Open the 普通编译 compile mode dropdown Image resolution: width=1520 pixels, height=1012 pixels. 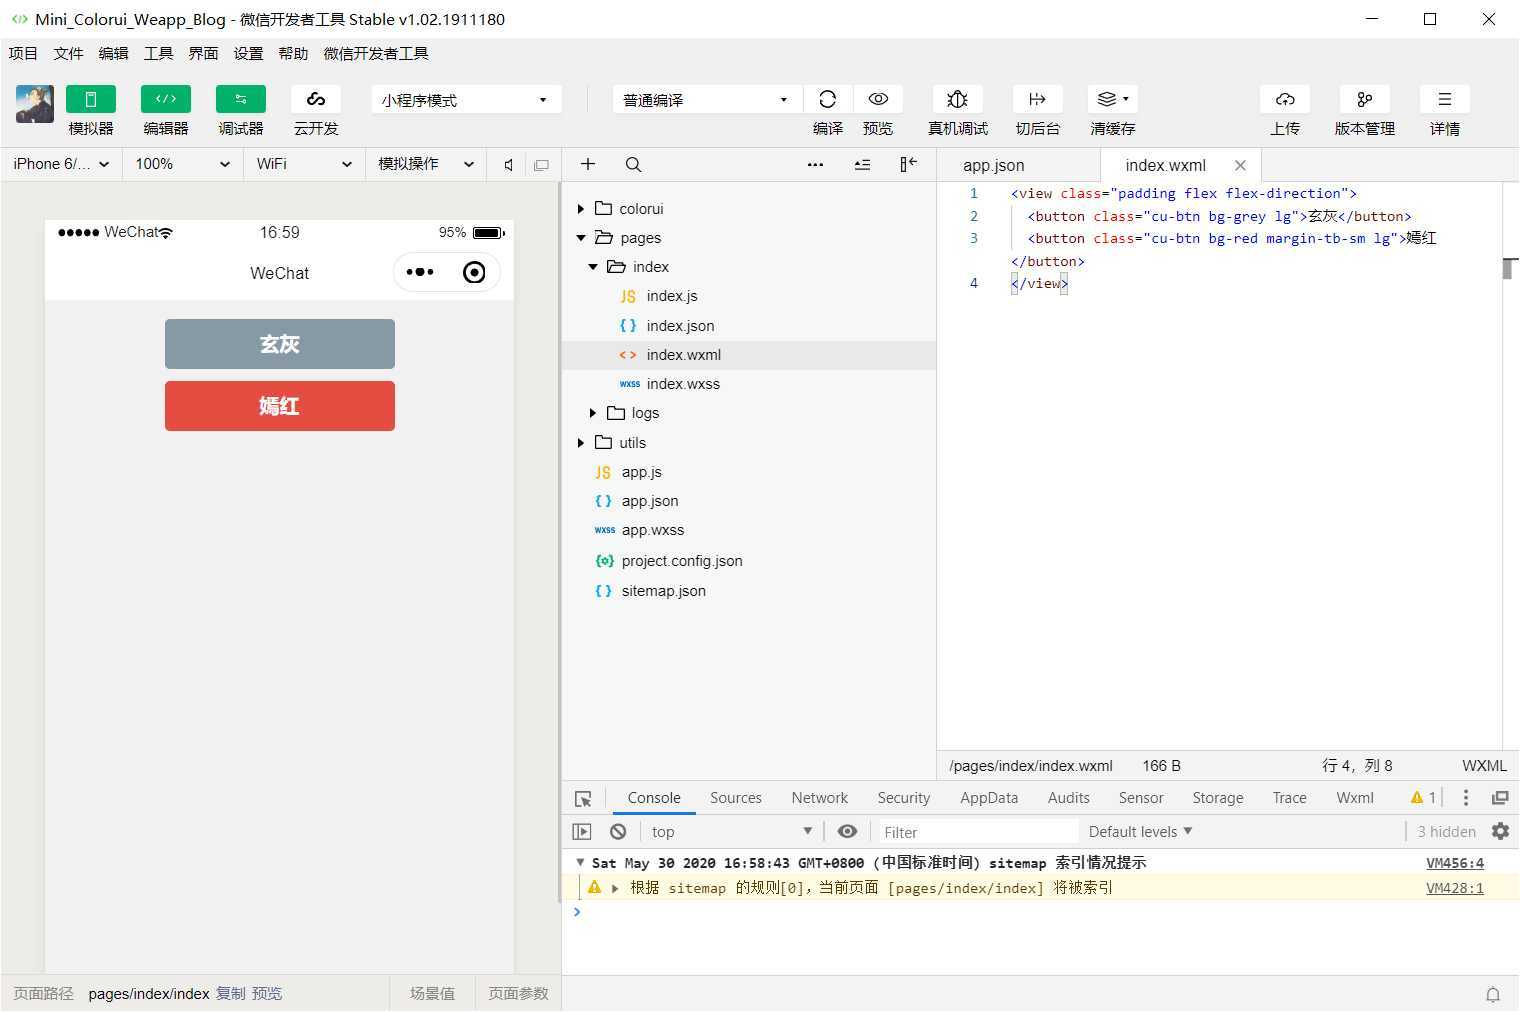pyautogui.click(x=706, y=100)
